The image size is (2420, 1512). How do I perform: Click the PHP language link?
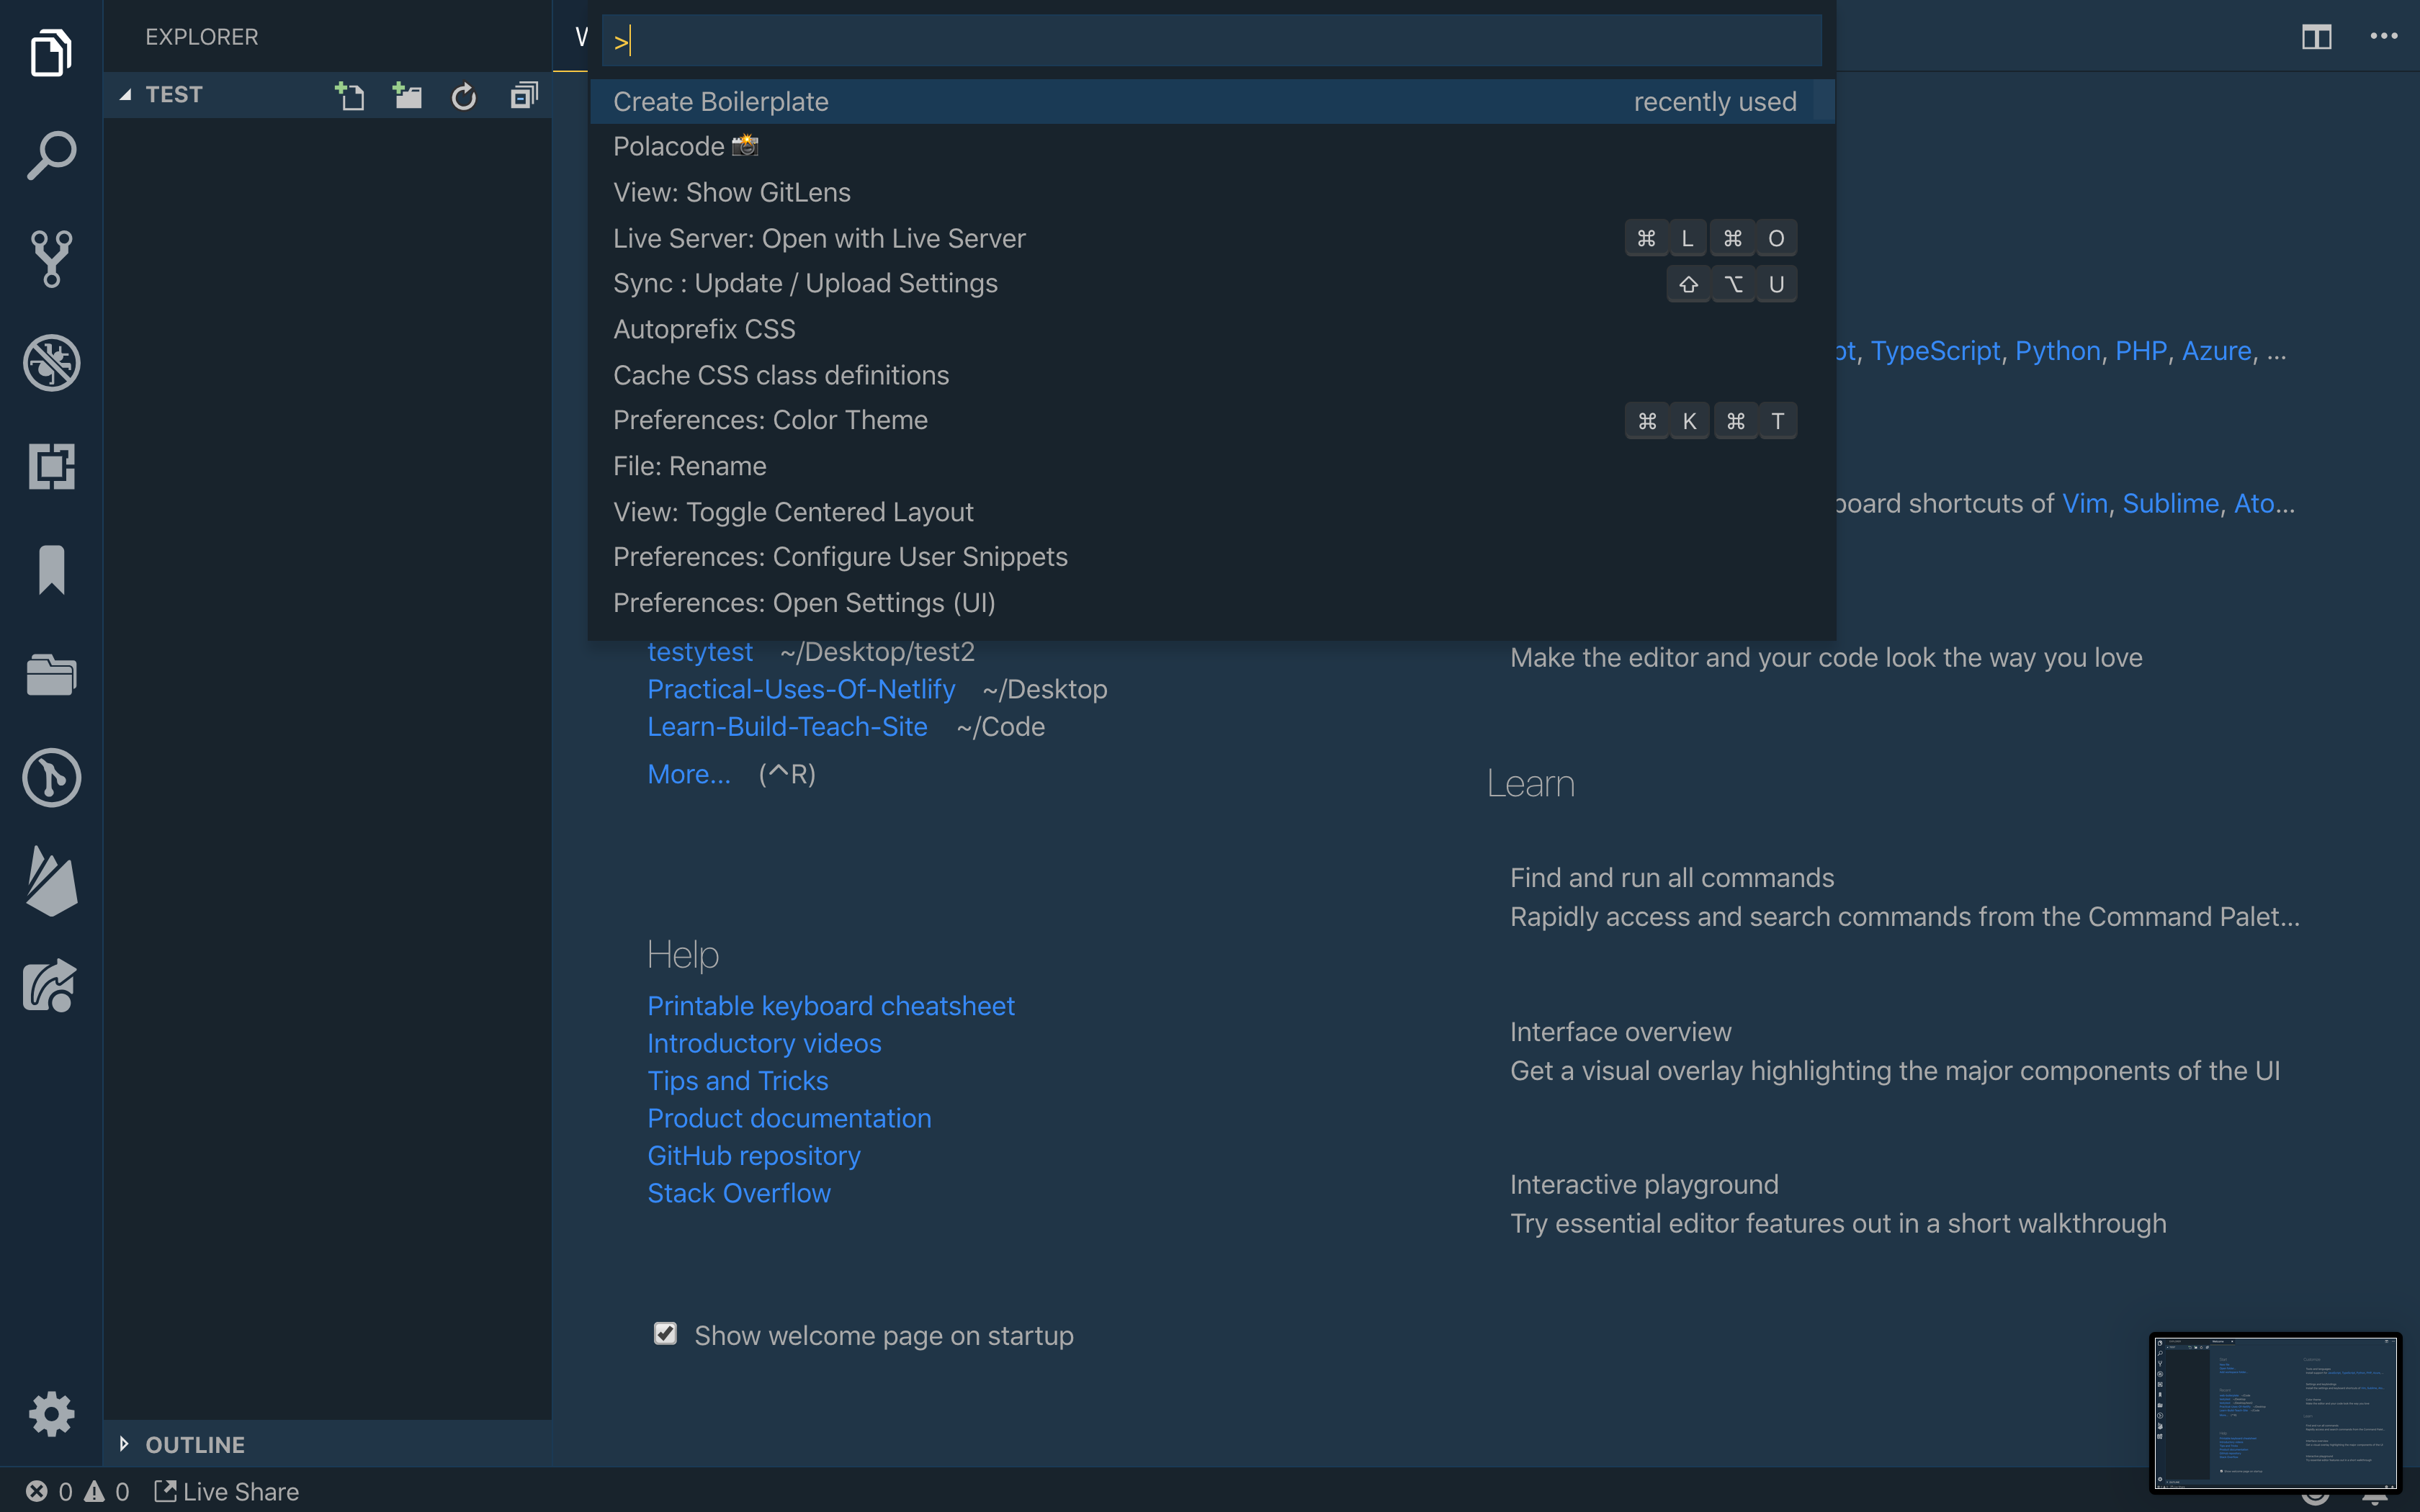[x=2140, y=351]
